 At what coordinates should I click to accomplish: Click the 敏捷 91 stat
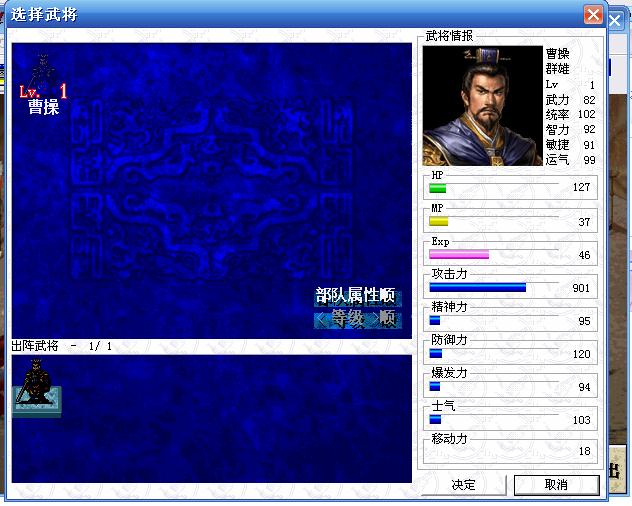[x=570, y=145]
